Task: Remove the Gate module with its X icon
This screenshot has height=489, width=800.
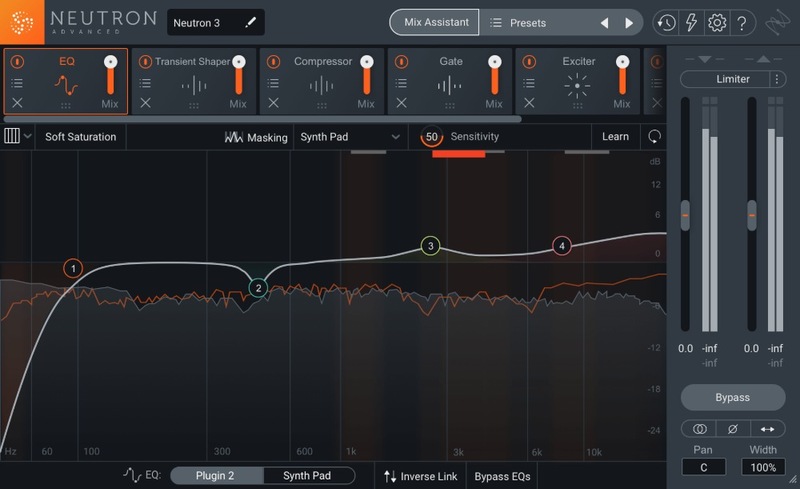Action: pyautogui.click(x=402, y=103)
